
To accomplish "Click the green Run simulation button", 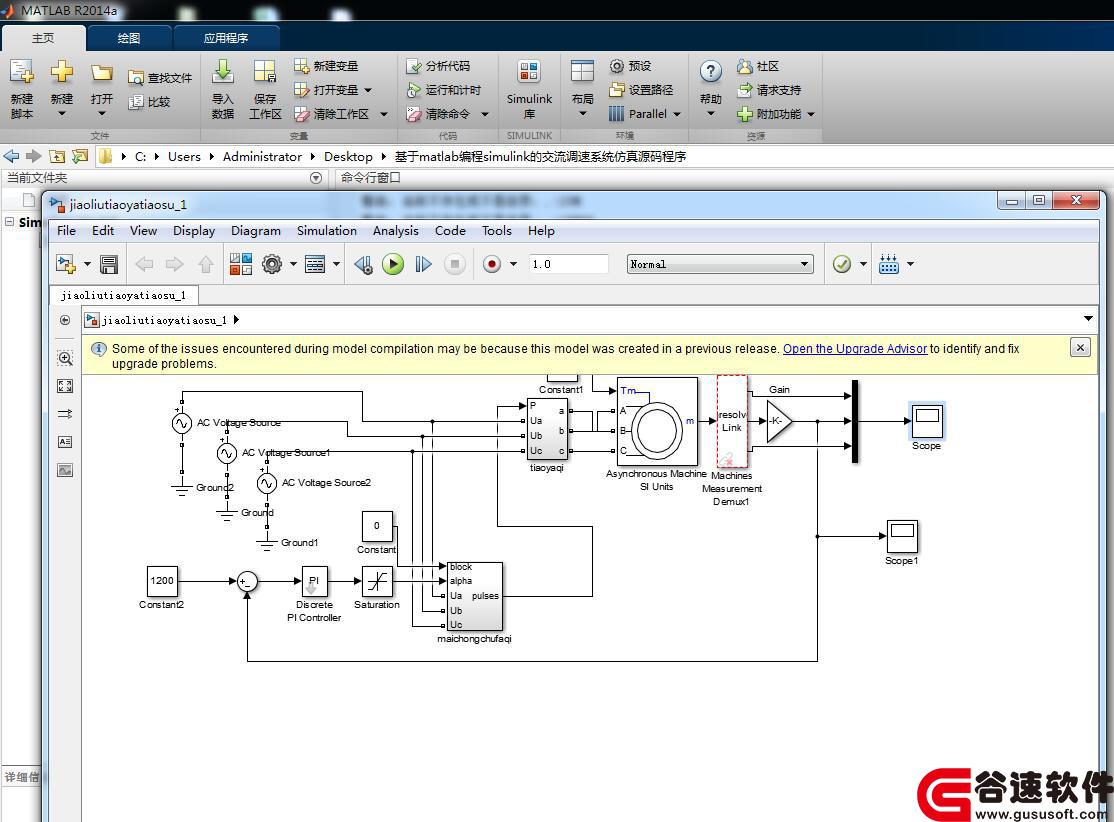I will (x=393, y=264).
